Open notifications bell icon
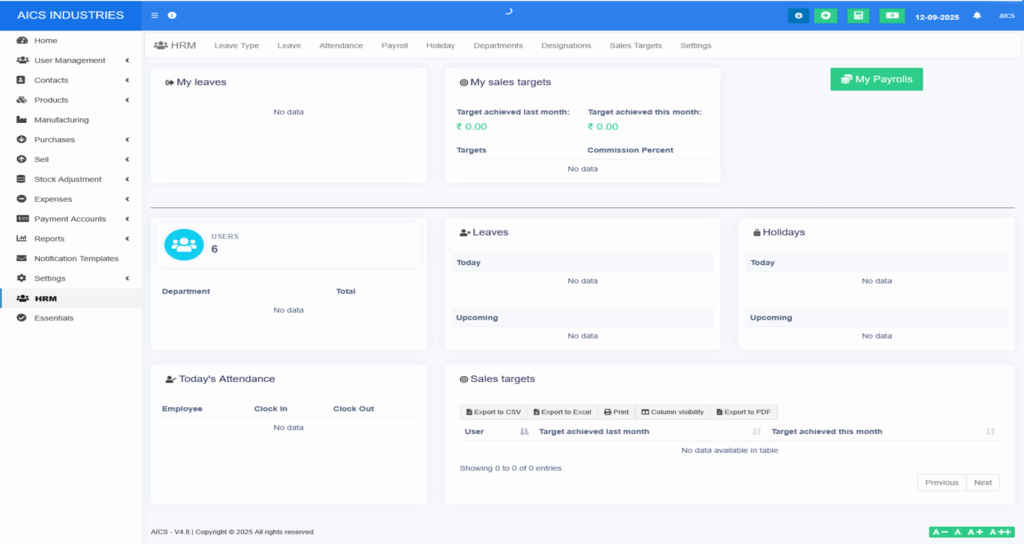 click(x=977, y=16)
